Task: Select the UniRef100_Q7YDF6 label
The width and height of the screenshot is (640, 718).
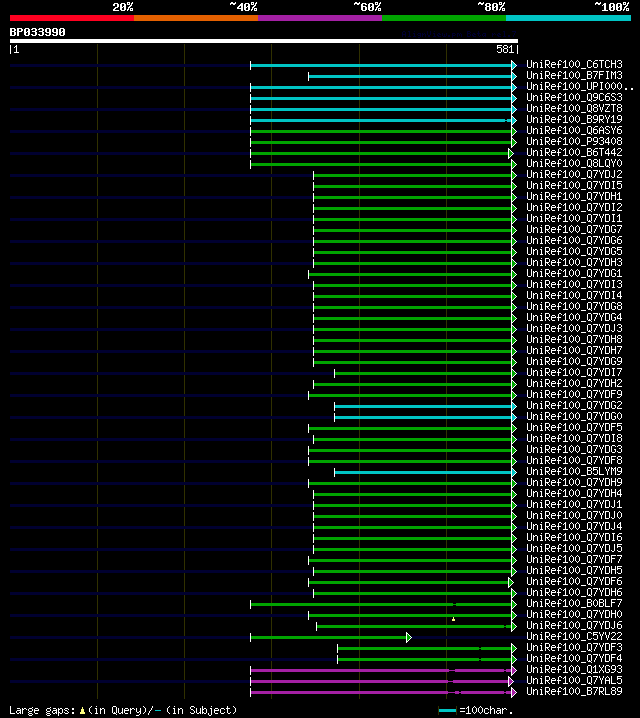Action: coord(574,581)
